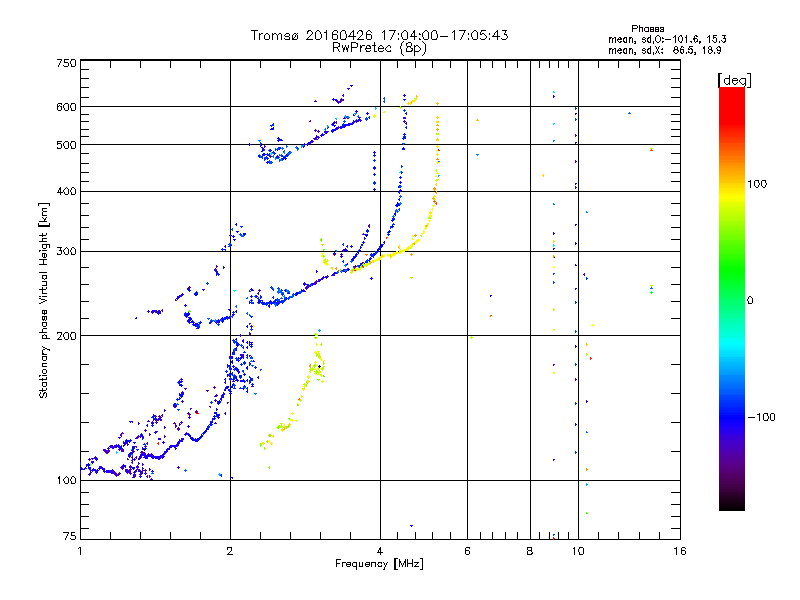This screenshot has height=600, width=800.
Task: Click the y-axis tick label '750'
Action: [67, 63]
